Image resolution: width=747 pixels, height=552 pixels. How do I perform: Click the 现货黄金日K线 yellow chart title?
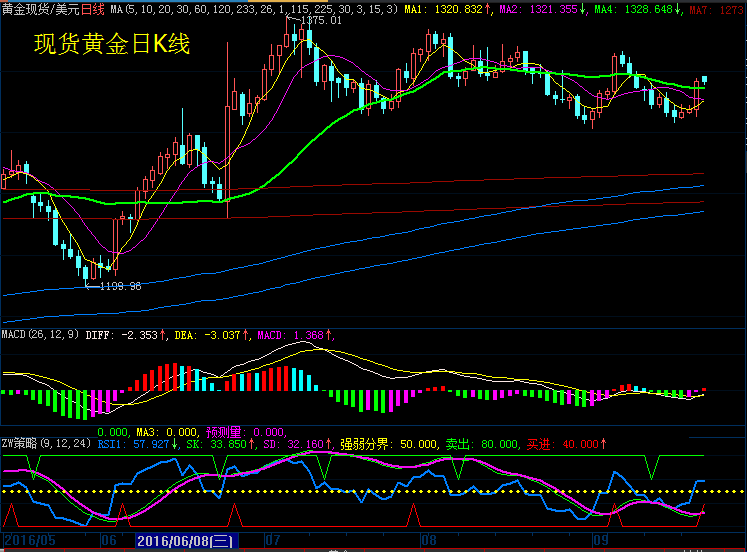110,45
